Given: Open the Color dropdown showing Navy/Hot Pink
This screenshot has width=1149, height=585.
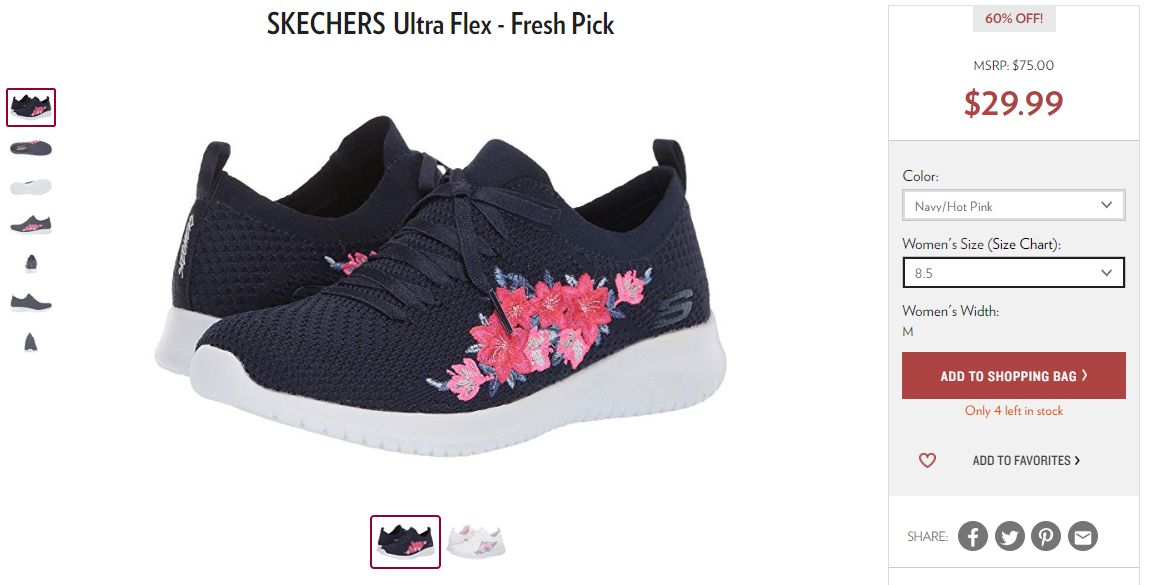Looking at the screenshot, I should coord(1013,205).
